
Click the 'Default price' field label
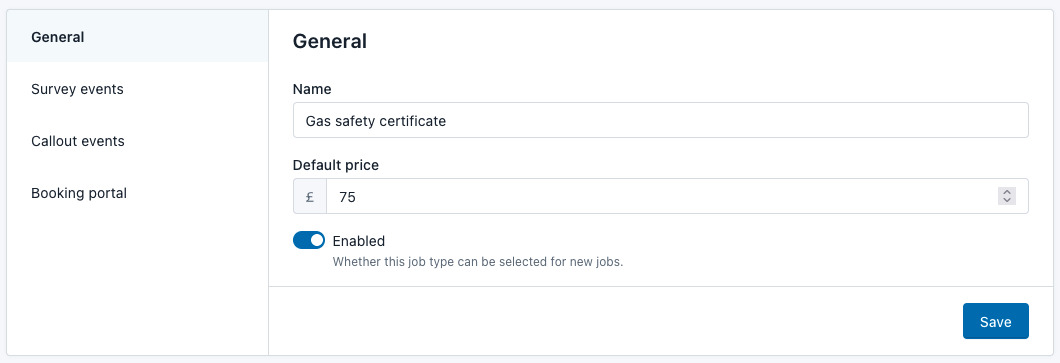click(x=336, y=165)
